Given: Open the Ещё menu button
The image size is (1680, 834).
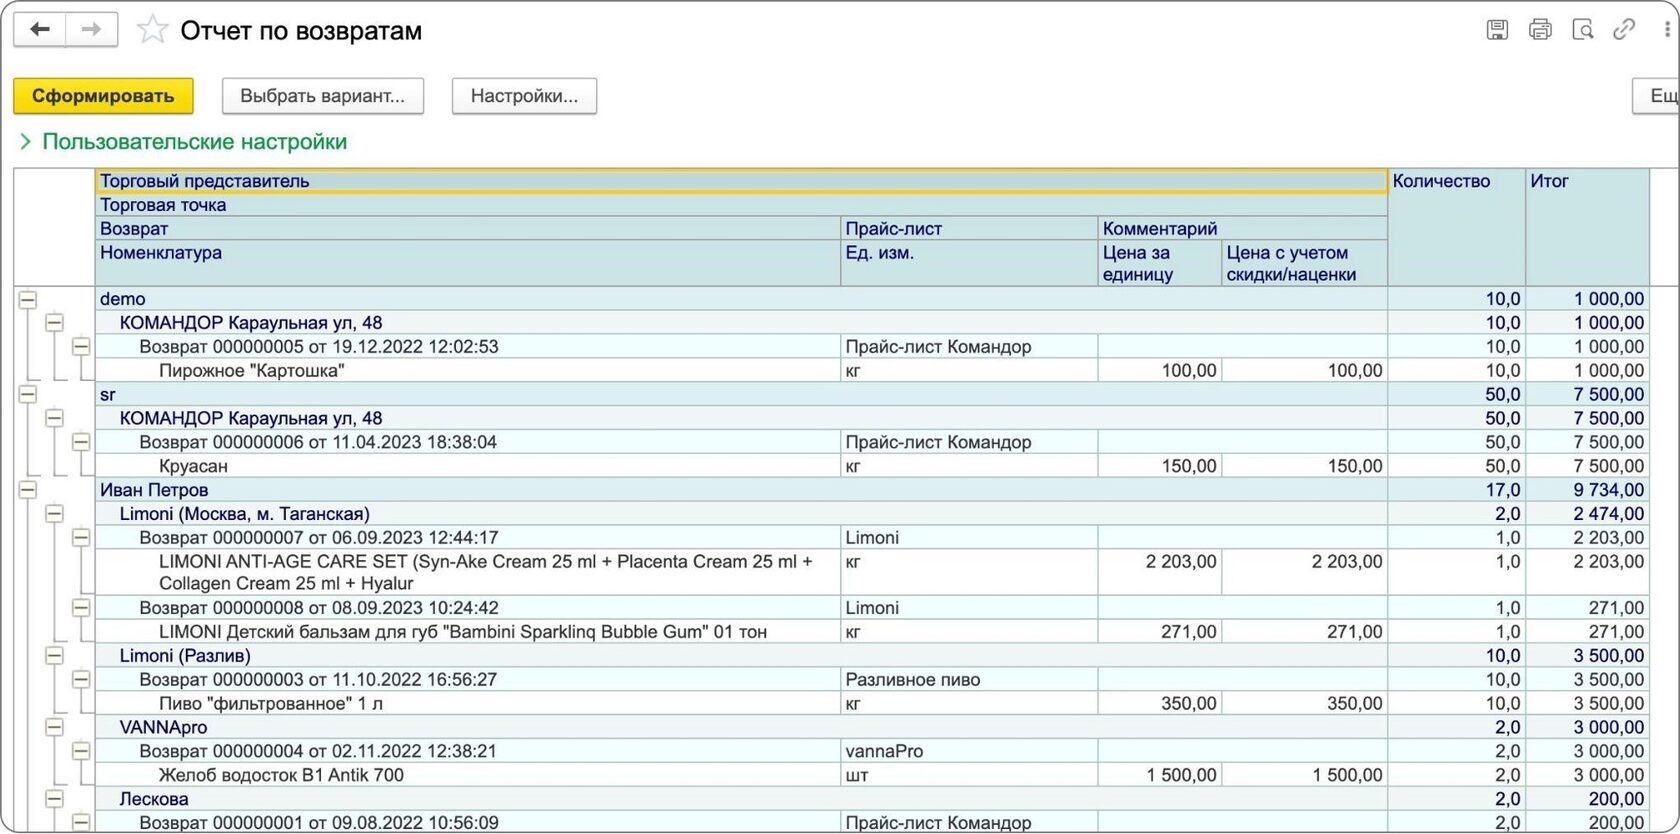Looking at the screenshot, I should (1657, 96).
